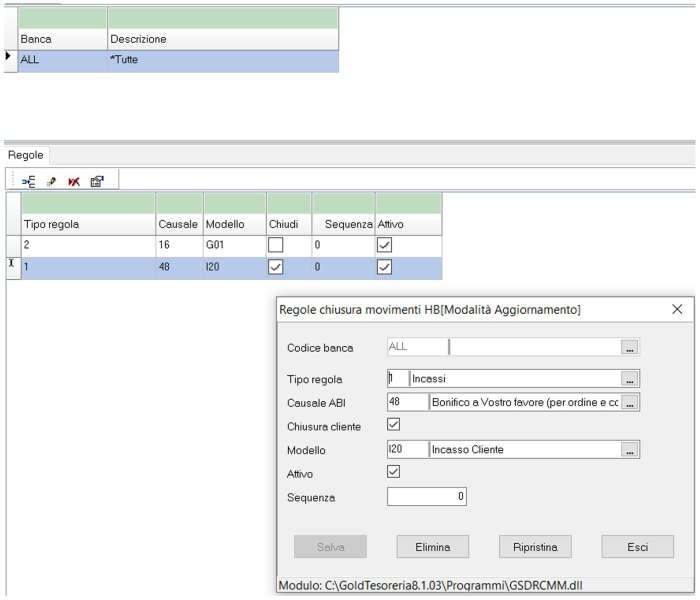Switch to the Regole tab
The width and height of the screenshot is (700, 600).
click(26, 156)
